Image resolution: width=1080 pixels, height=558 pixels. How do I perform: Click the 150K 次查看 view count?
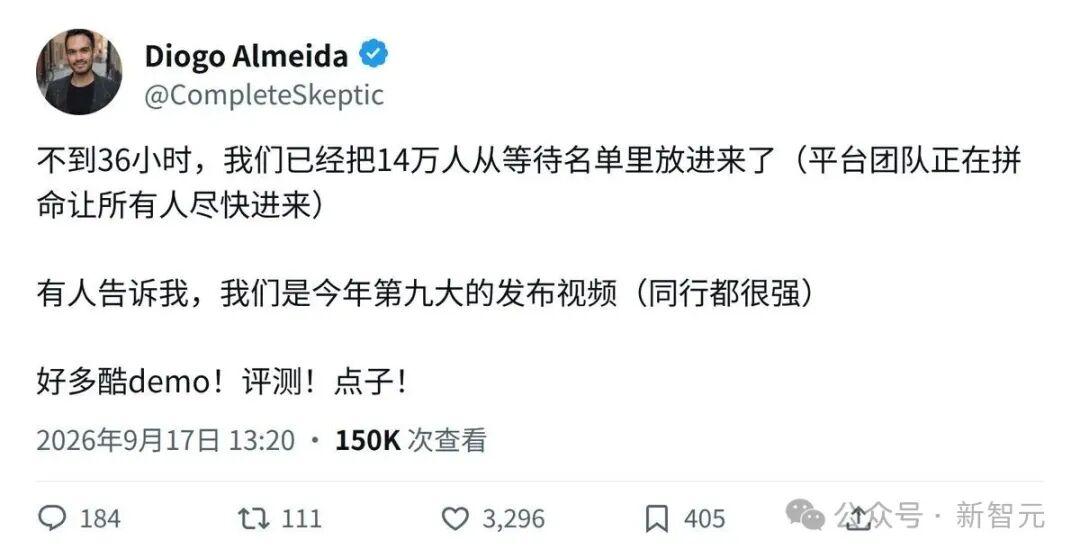pyautogui.click(x=411, y=441)
